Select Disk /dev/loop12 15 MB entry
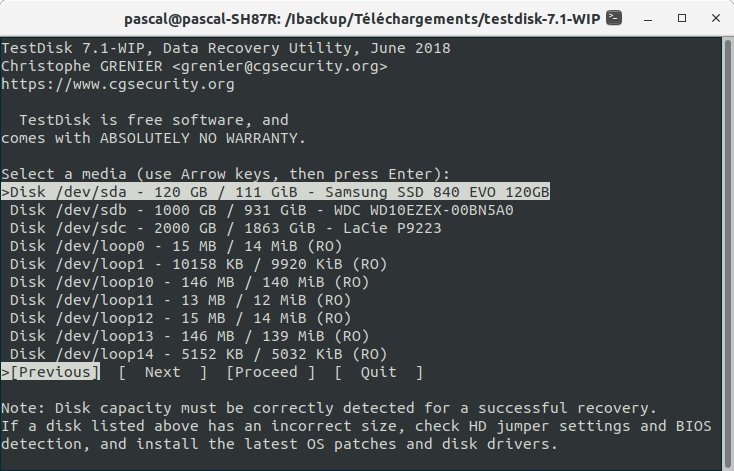 coord(181,318)
